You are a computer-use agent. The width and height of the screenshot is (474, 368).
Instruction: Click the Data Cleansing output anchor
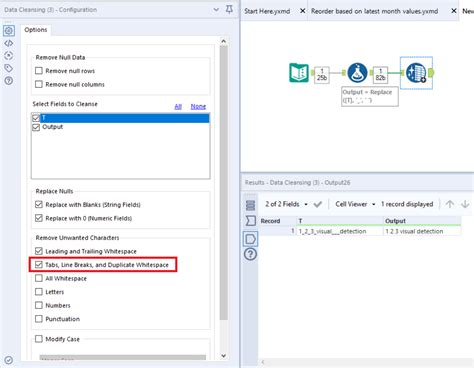point(431,72)
